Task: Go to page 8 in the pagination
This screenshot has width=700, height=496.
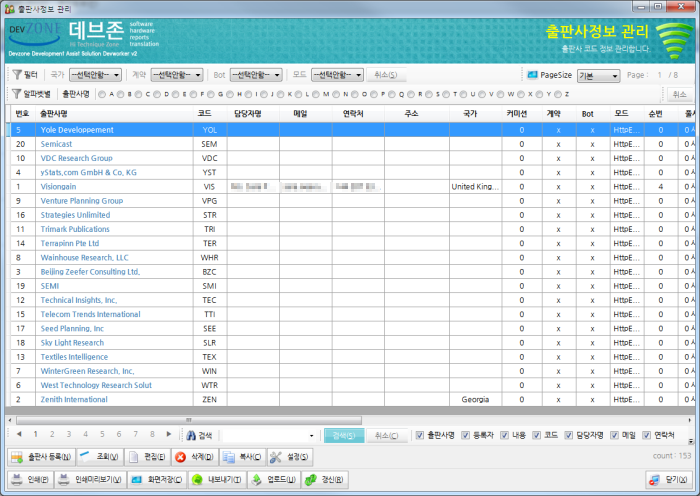Action: pyautogui.click(x=152, y=434)
